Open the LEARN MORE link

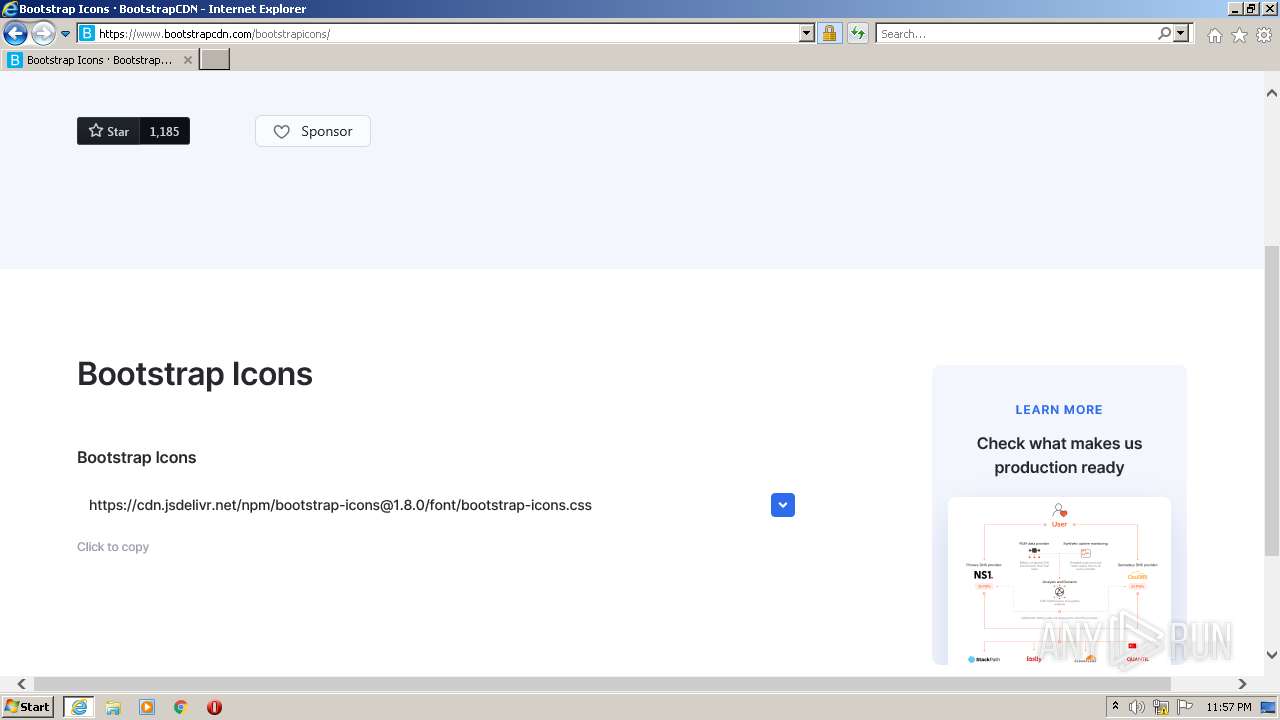tap(1059, 410)
